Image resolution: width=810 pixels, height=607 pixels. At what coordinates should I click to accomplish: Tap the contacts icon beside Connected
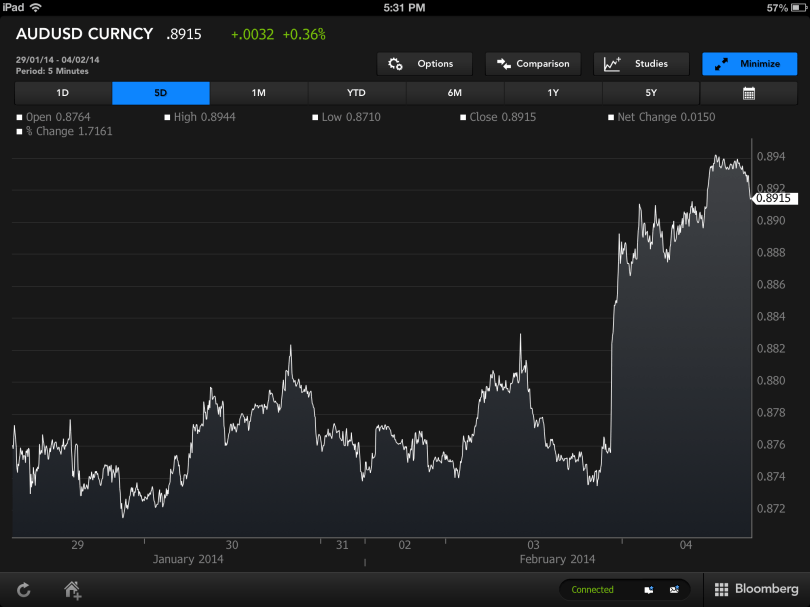point(649,590)
